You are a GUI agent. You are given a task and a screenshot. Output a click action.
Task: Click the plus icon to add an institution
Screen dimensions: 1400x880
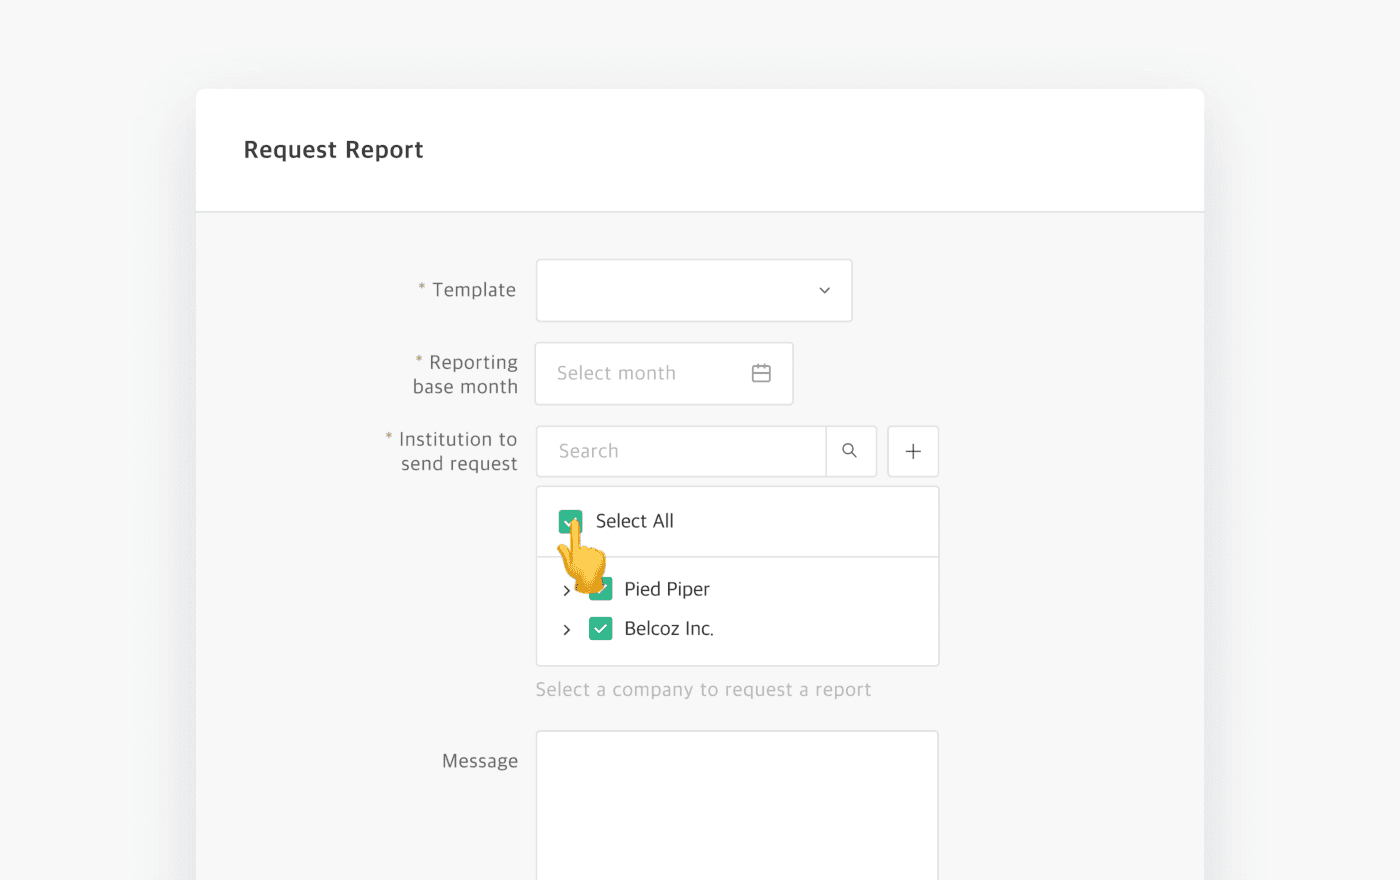(x=912, y=451)
